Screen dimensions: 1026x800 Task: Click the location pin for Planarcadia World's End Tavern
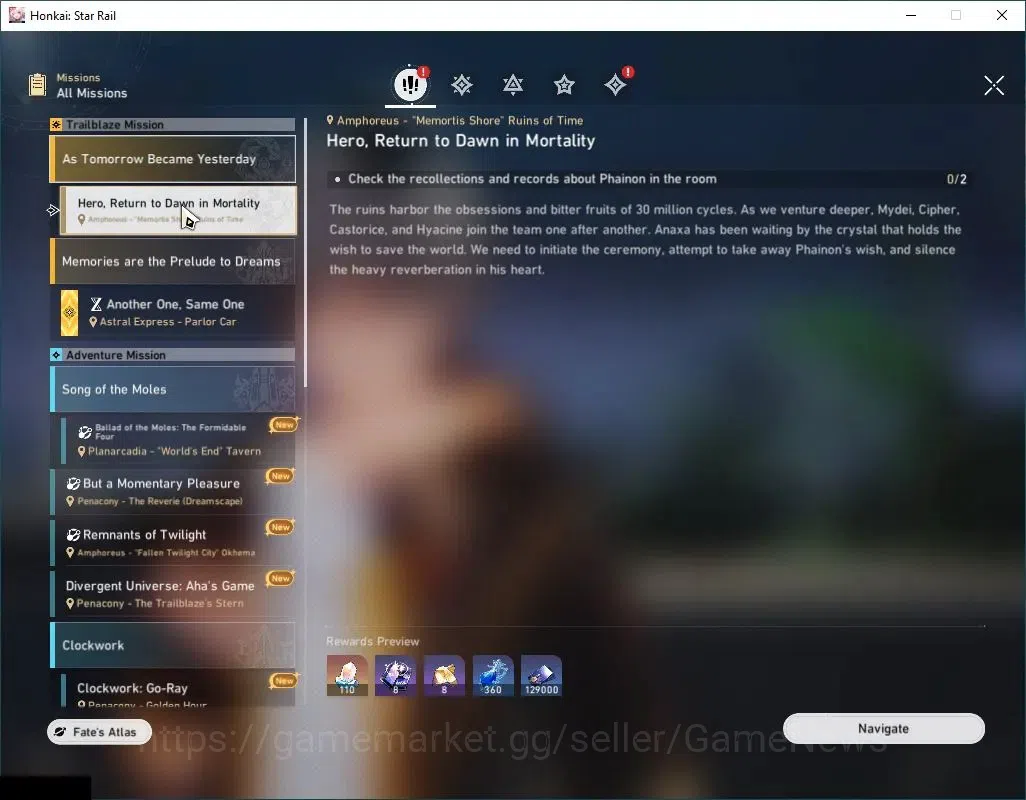click(x=81, y=451)
